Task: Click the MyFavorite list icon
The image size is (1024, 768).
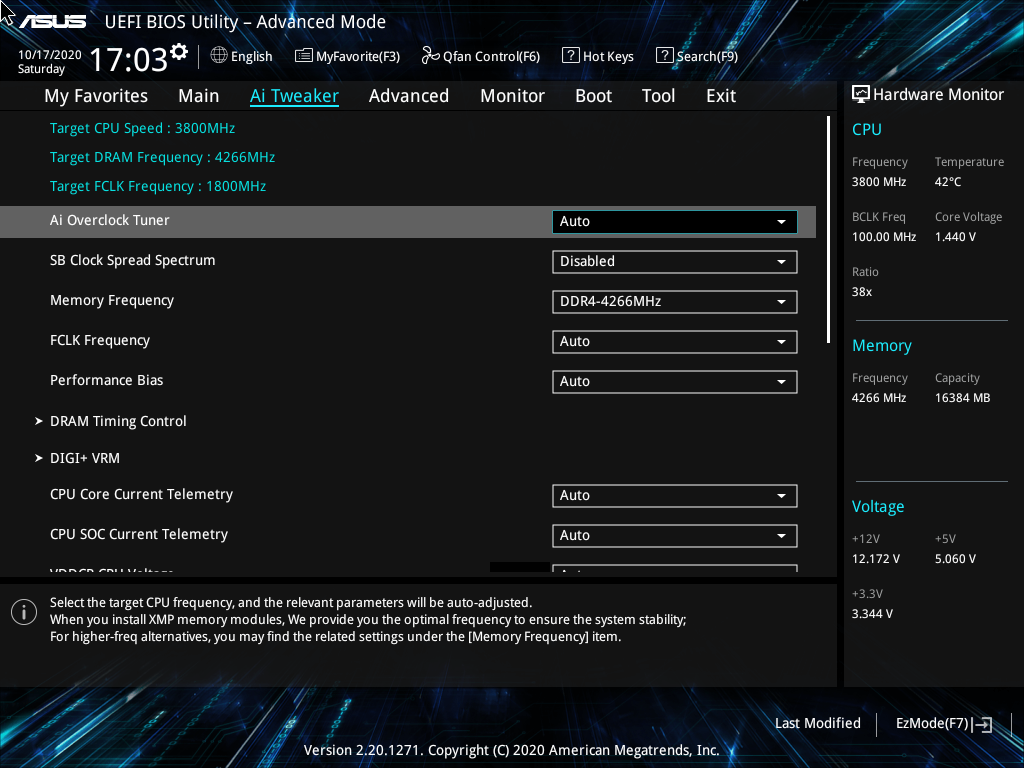Action: click(304, 56)
